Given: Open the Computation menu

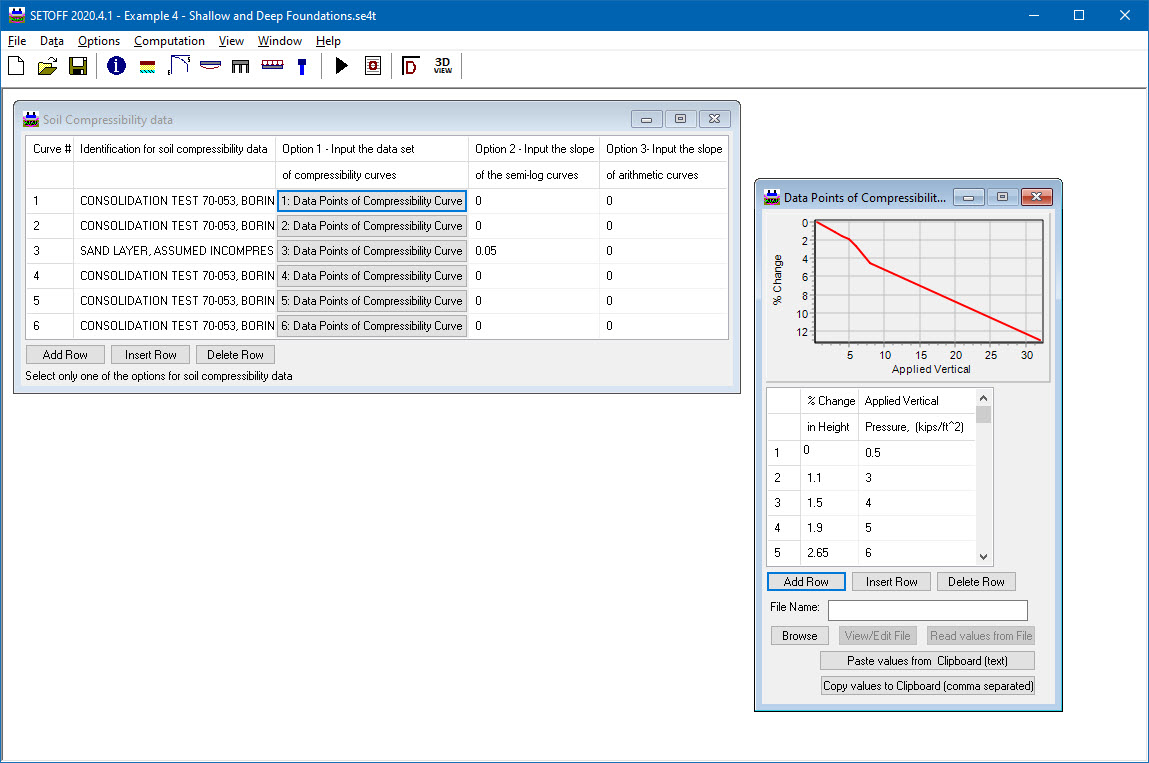Looking at the screenshot, I should [x=169, y=41].
